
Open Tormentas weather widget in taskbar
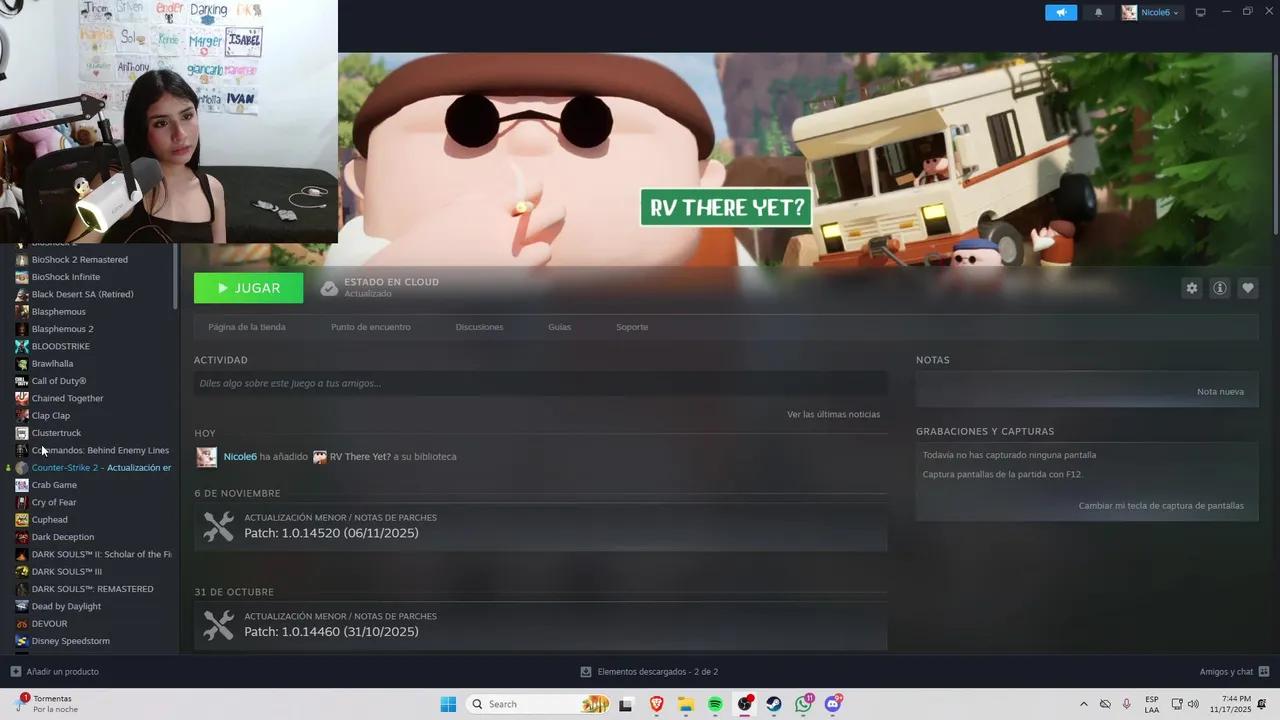click(46, 704)
